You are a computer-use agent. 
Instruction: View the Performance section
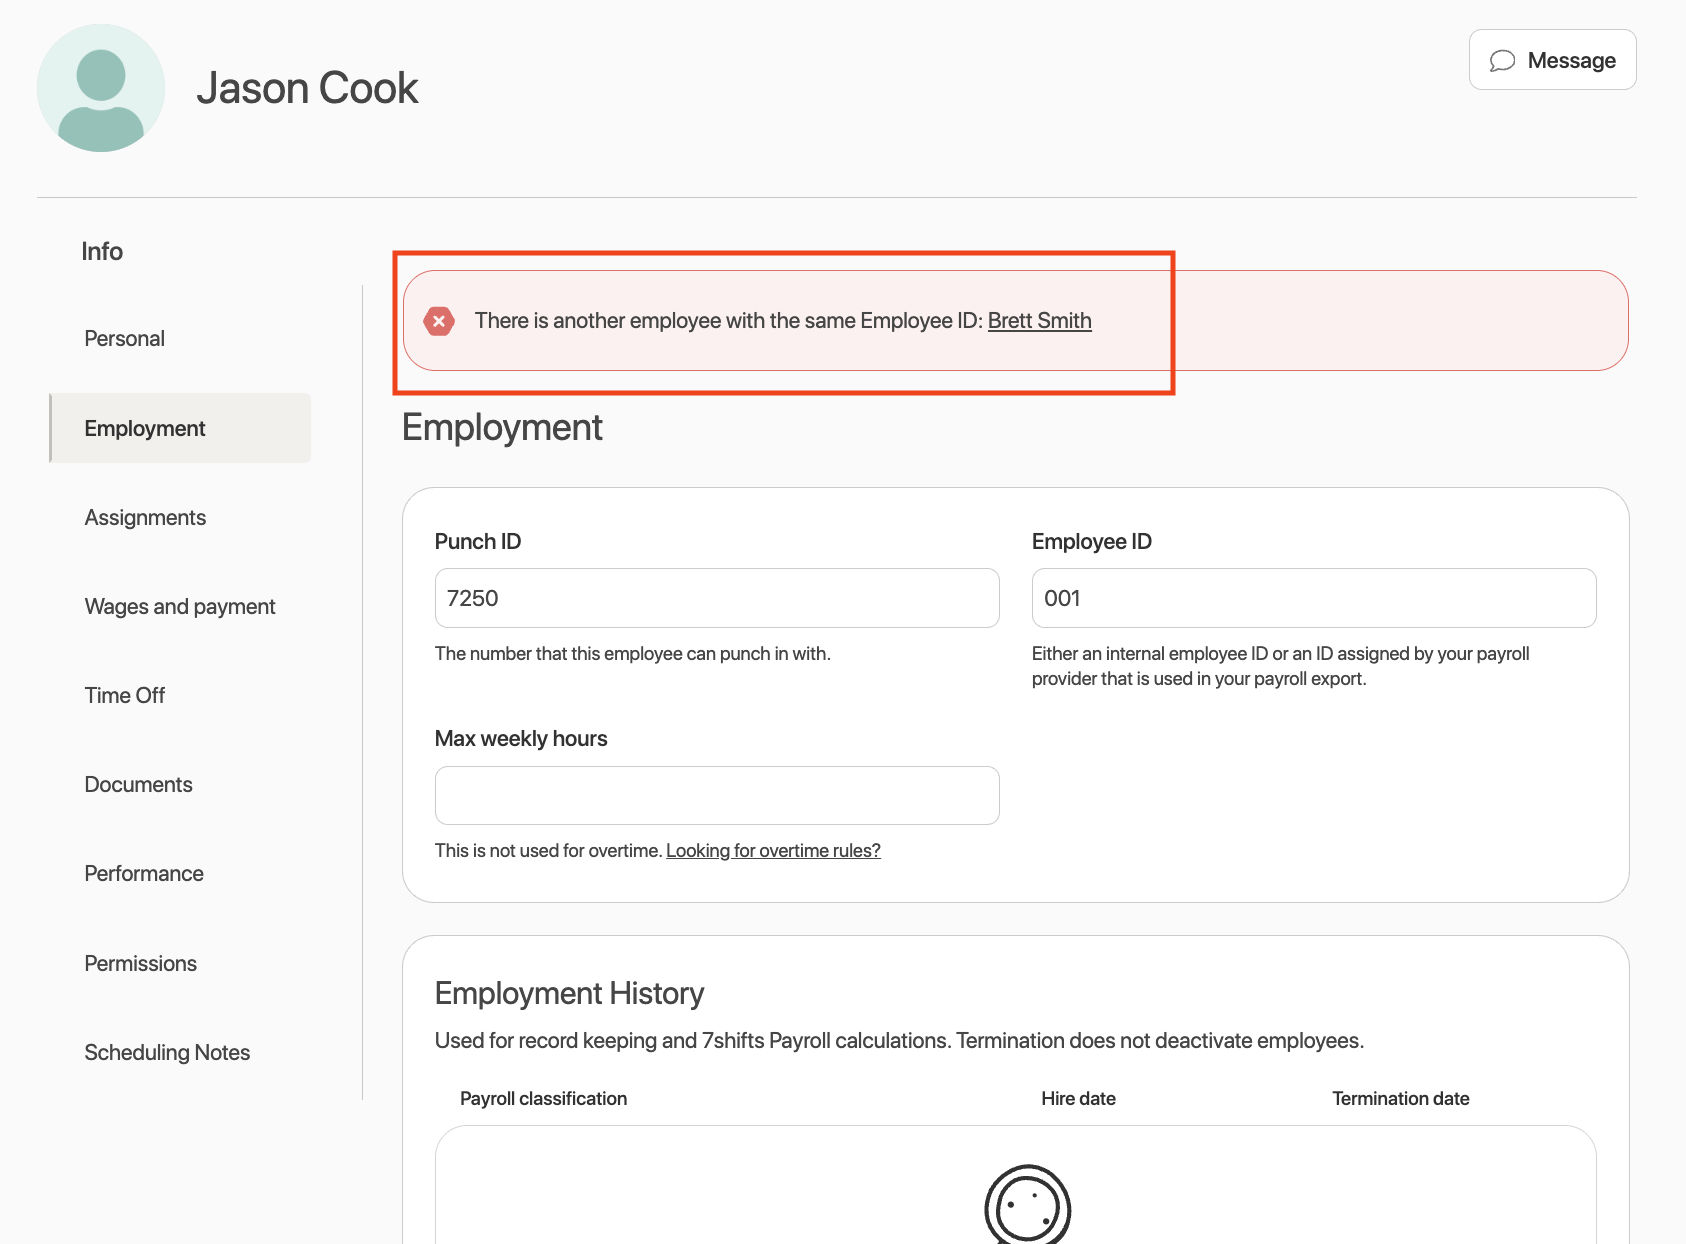point(144,874)
